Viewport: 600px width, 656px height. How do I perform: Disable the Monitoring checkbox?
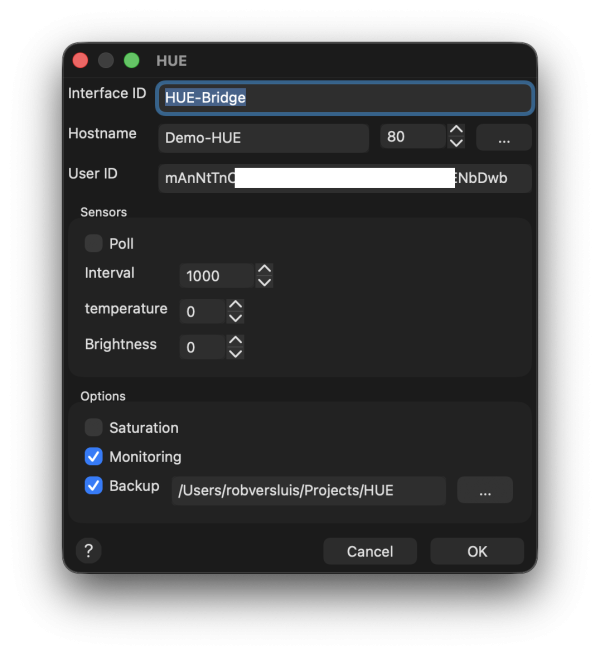pyautogui.click(x=94, y=456)
